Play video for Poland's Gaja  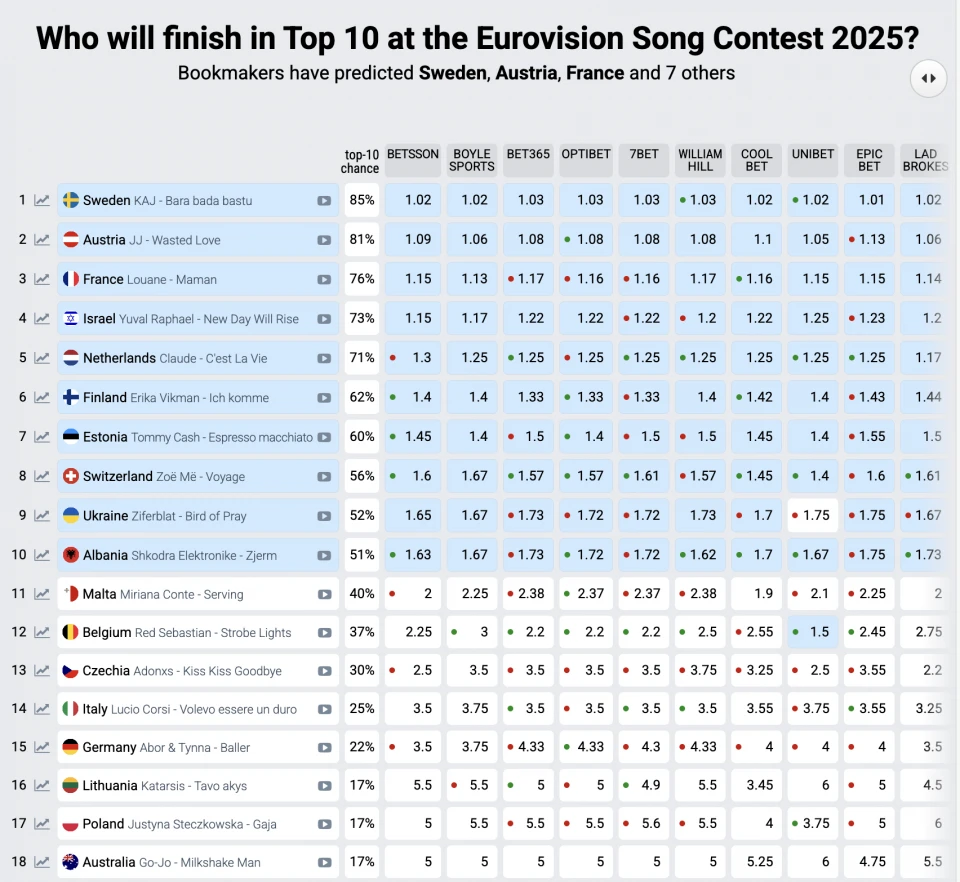(324, 824)
